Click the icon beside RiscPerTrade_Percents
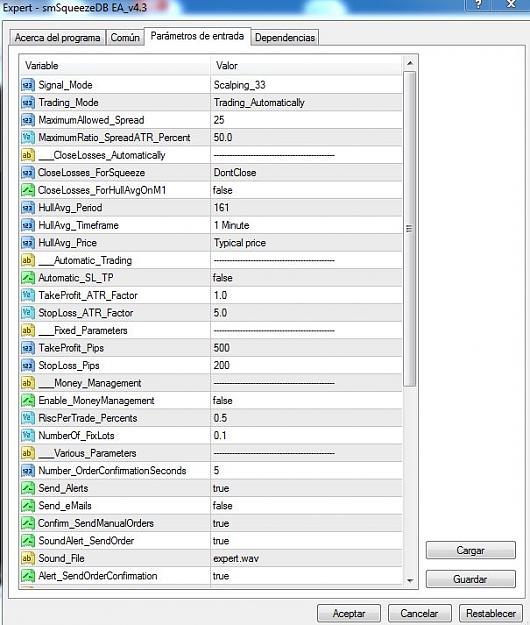The height and width of the screenshot is (625, 530). (28, 418)
